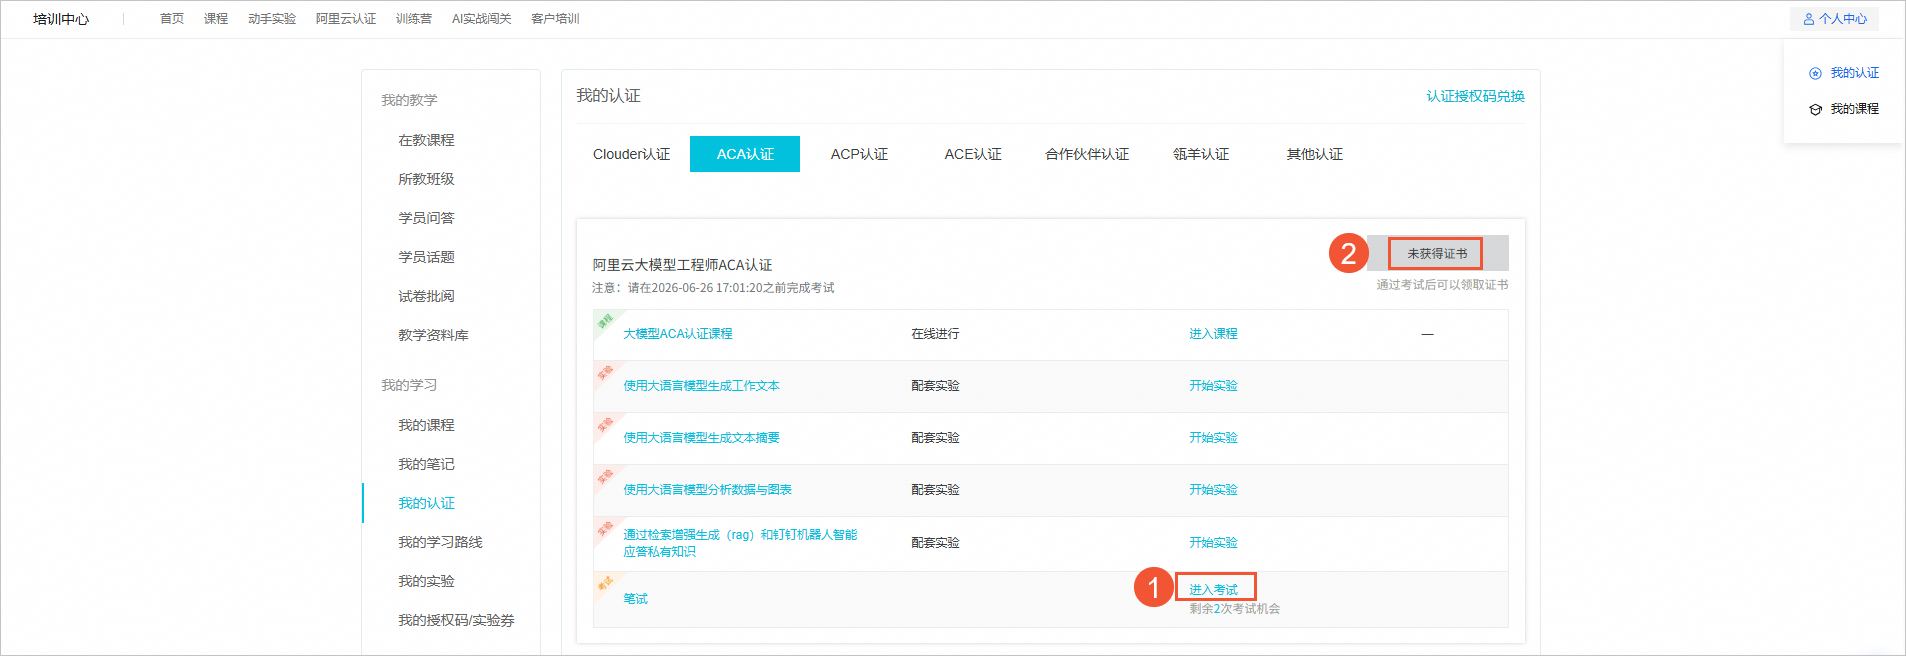The image size is (1906, 656).
Task: Open 使用大语言模型生成工作文本 lab link
Action: coord(701,386)
